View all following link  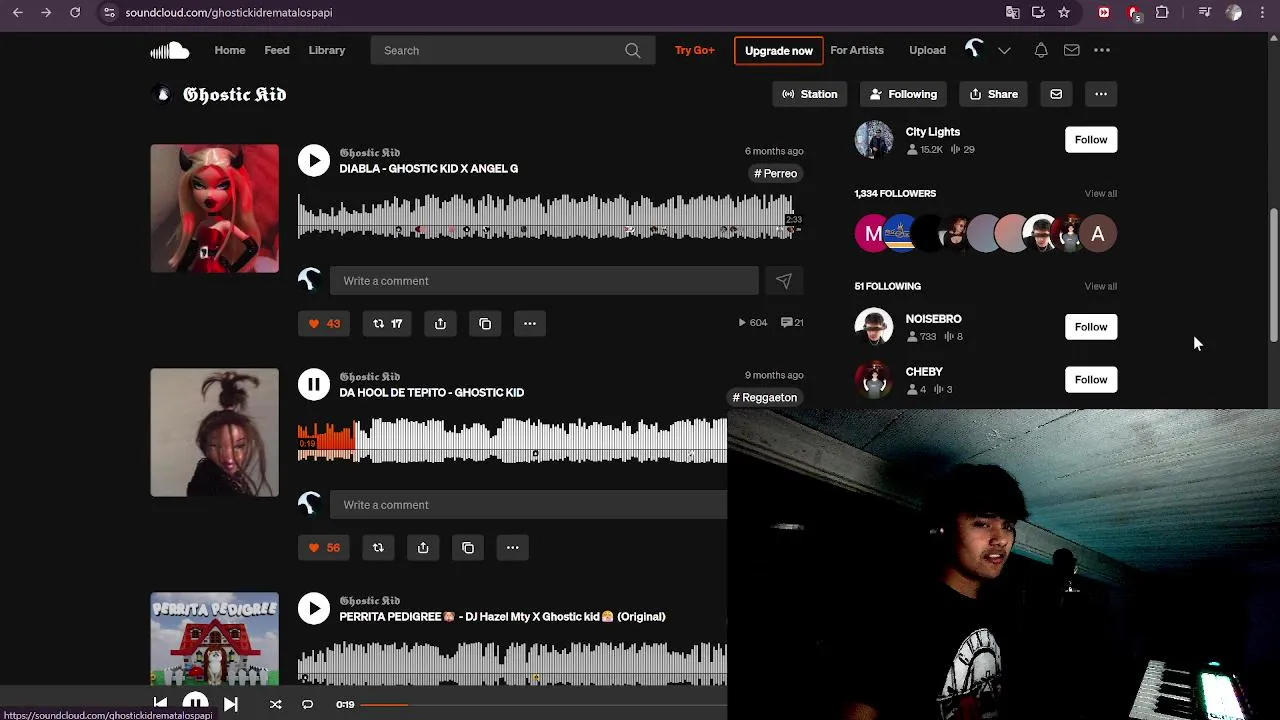click(x=1100, y=286)
